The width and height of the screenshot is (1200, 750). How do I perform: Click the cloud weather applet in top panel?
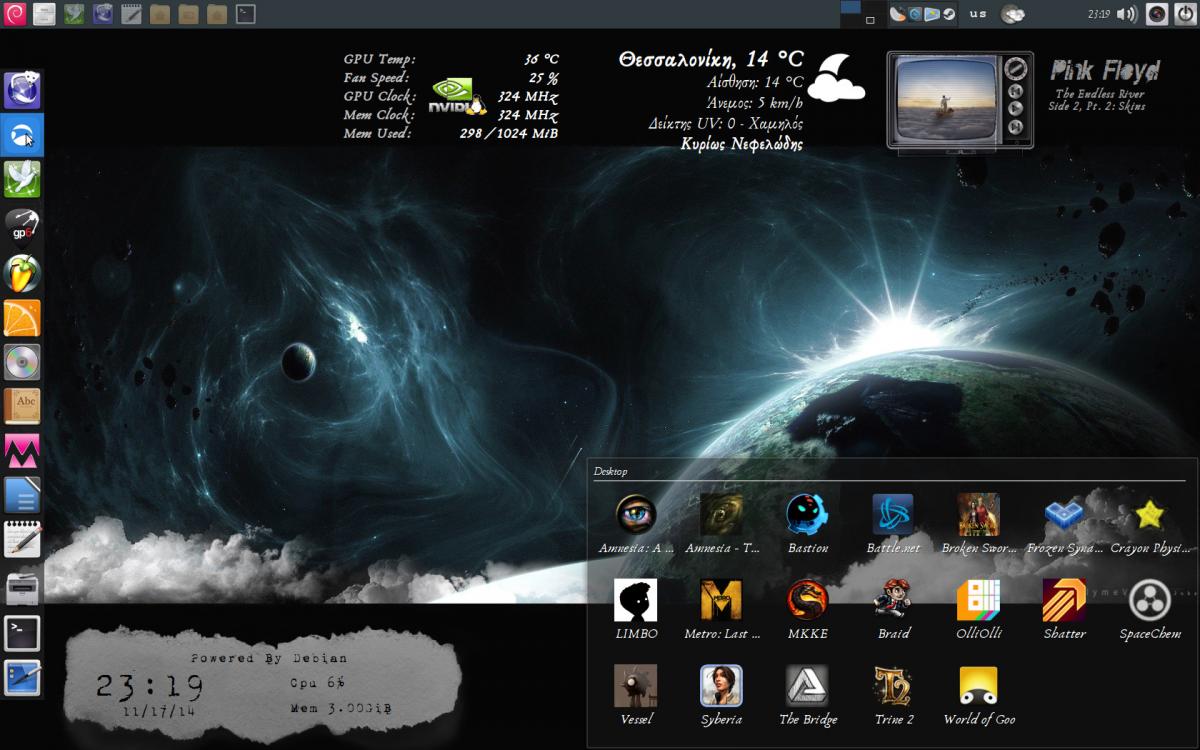coord(1013,14)
